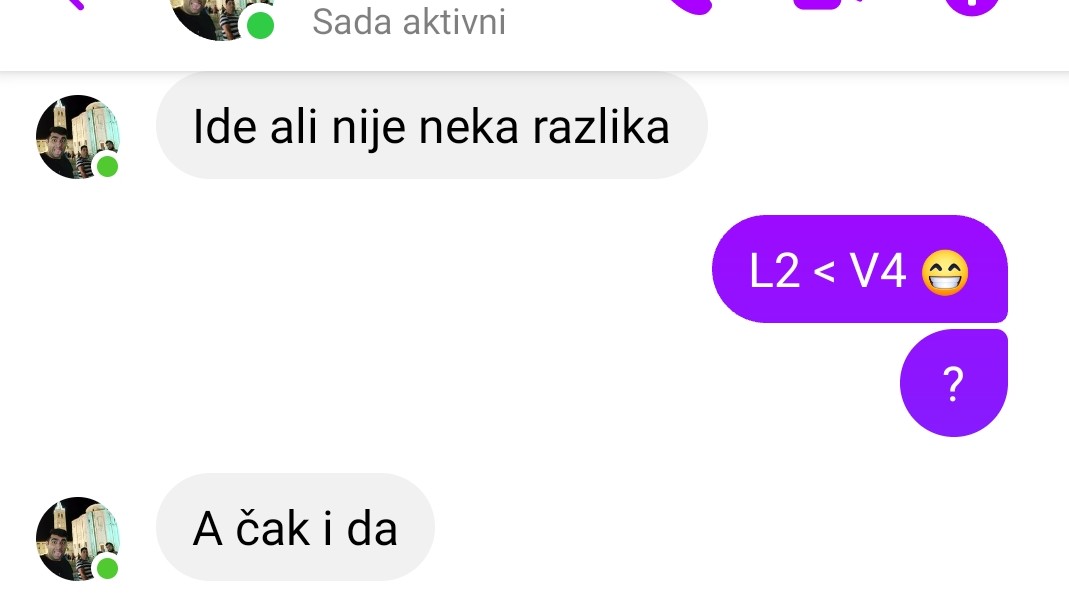Click the "V4" text in the sent message
The height and width of the screenshot is (608, 1069).
pyautogui.click(x=878, y=271)
